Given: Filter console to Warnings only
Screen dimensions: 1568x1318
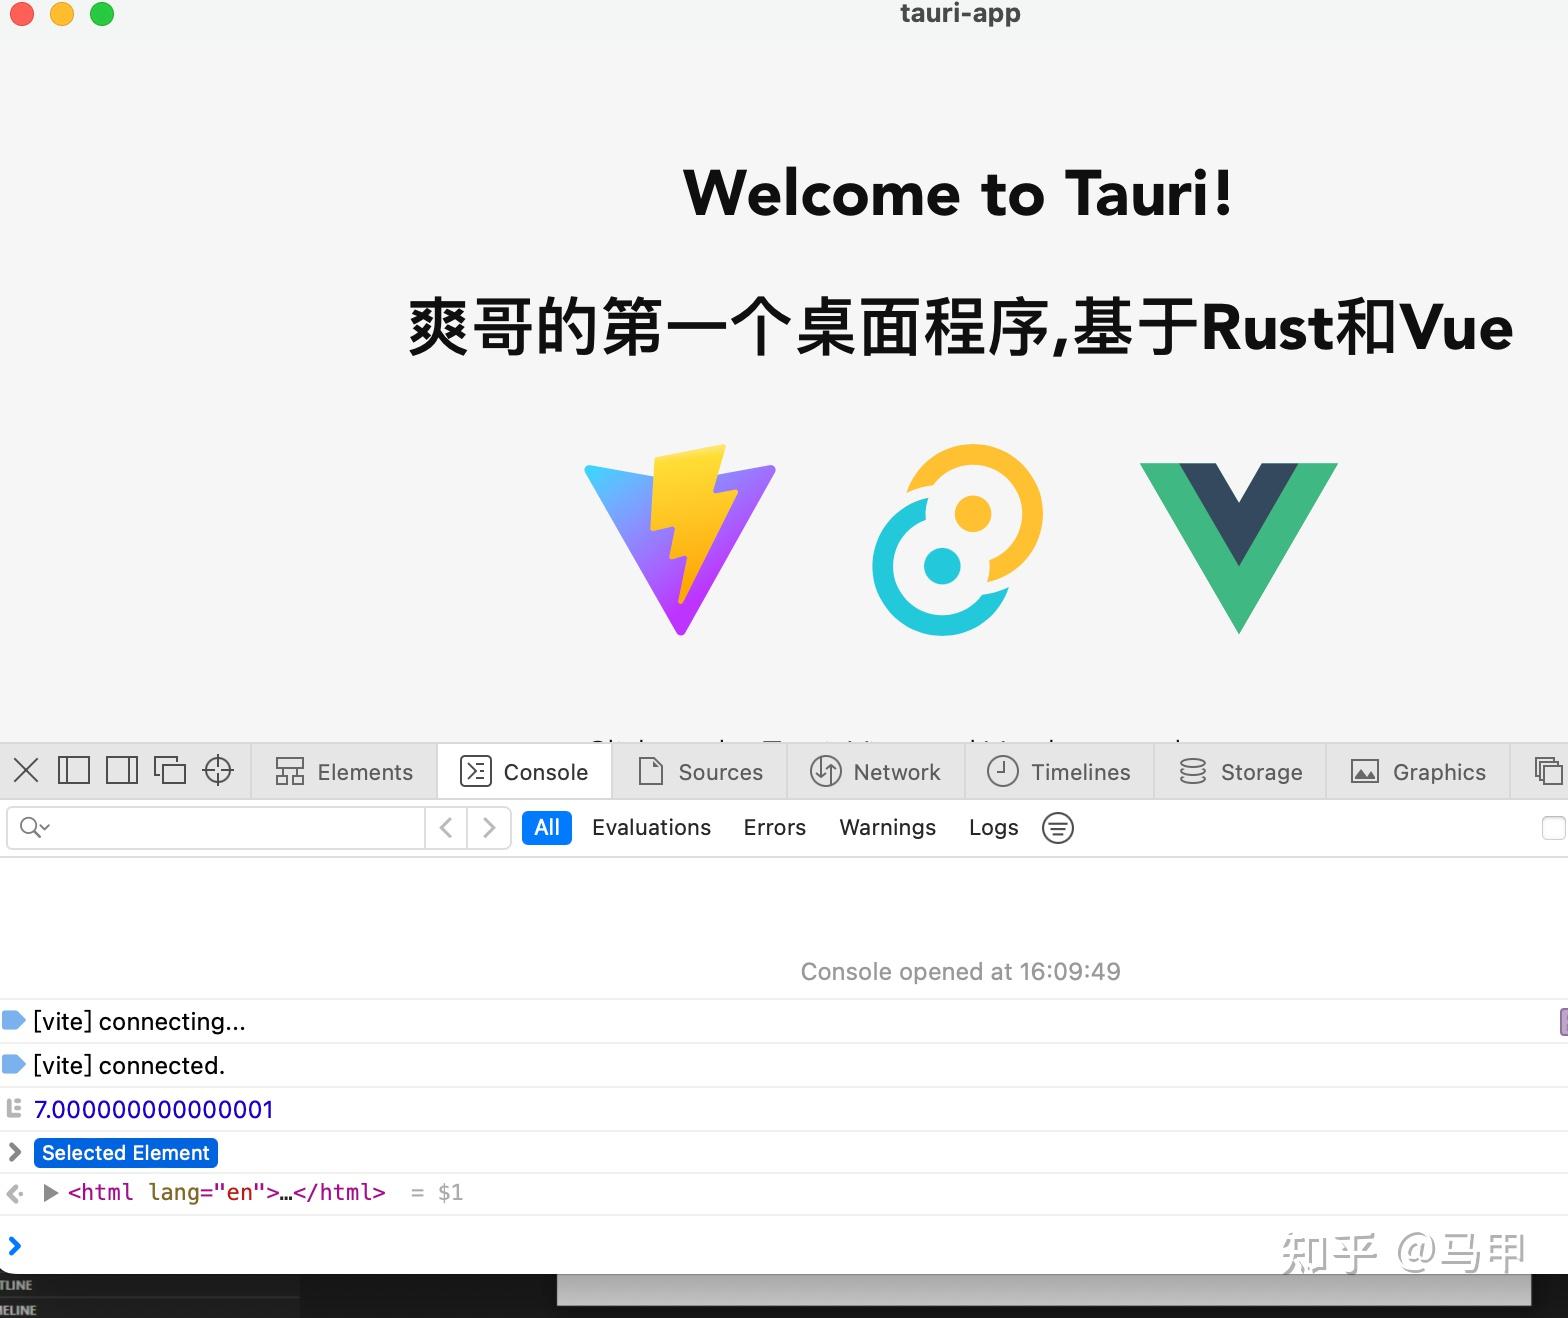Looking at the screenshot, I should (887, 828).
